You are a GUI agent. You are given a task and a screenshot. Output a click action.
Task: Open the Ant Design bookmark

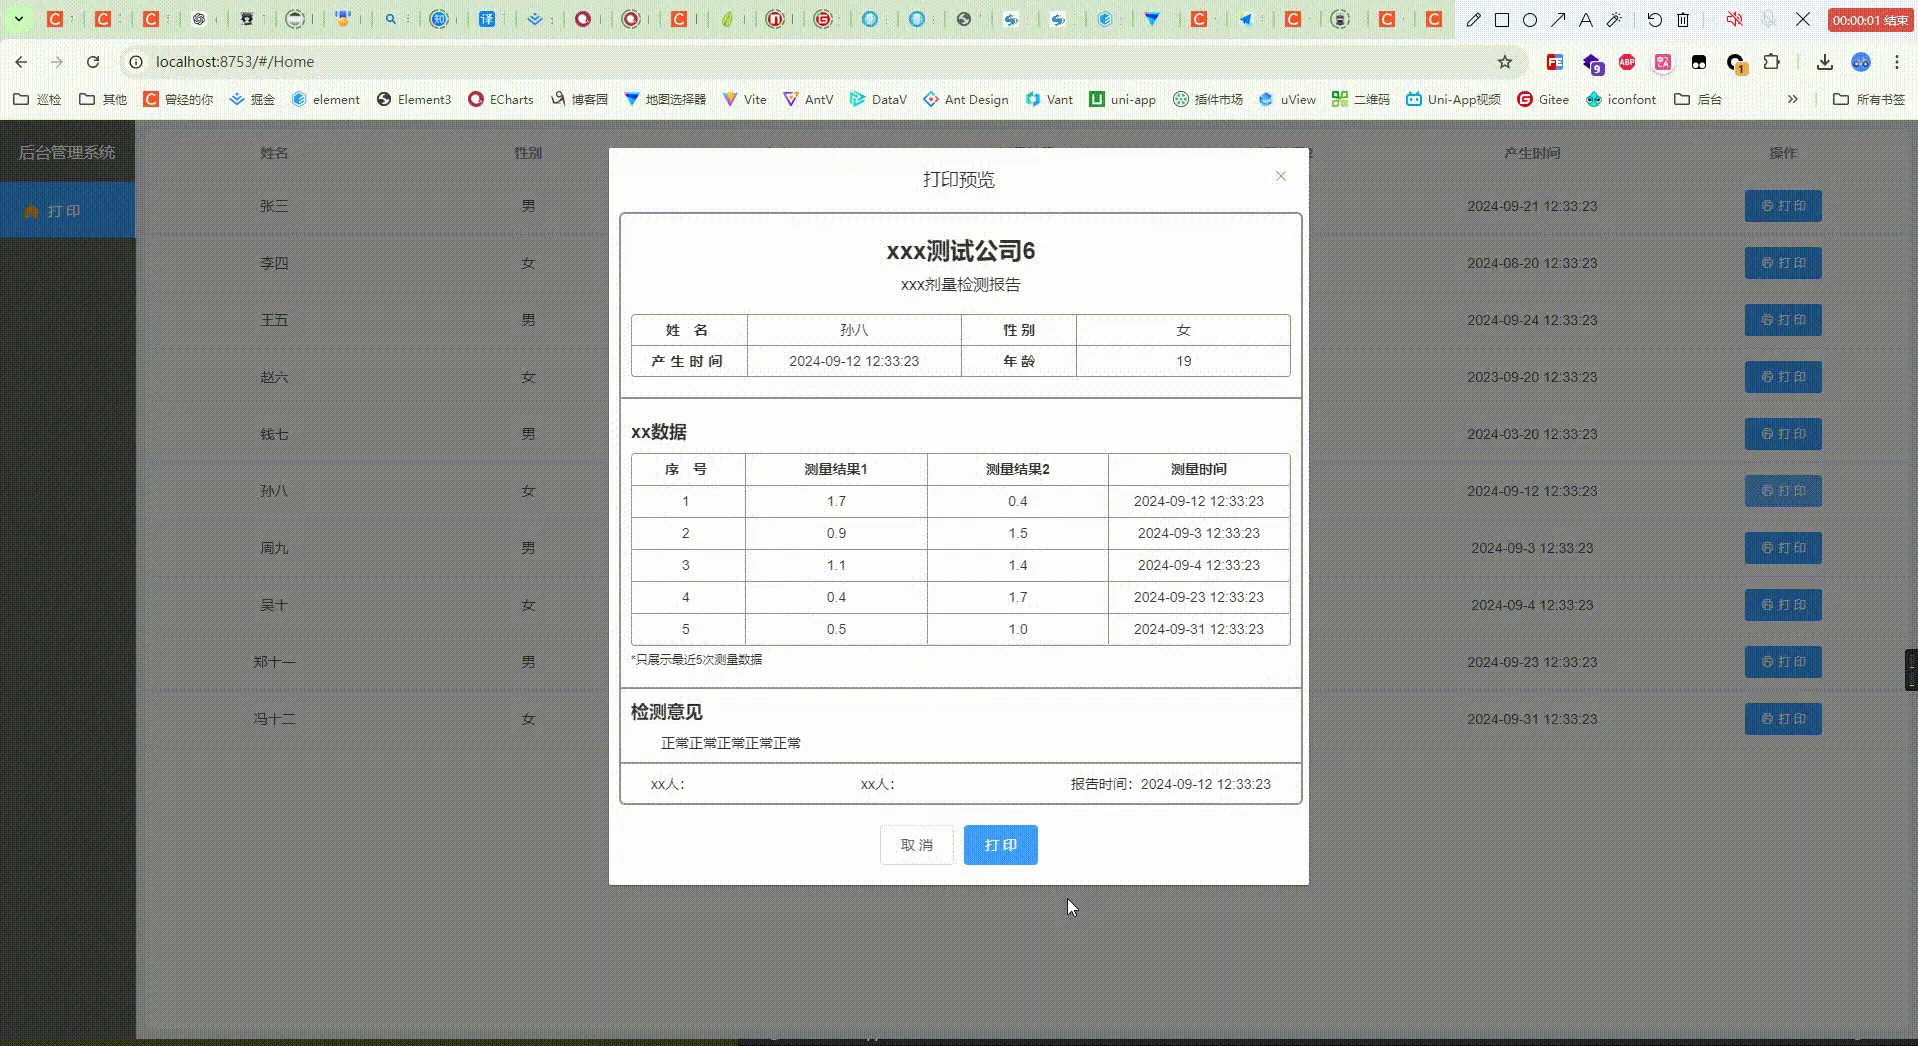click(x=965, y=99)
